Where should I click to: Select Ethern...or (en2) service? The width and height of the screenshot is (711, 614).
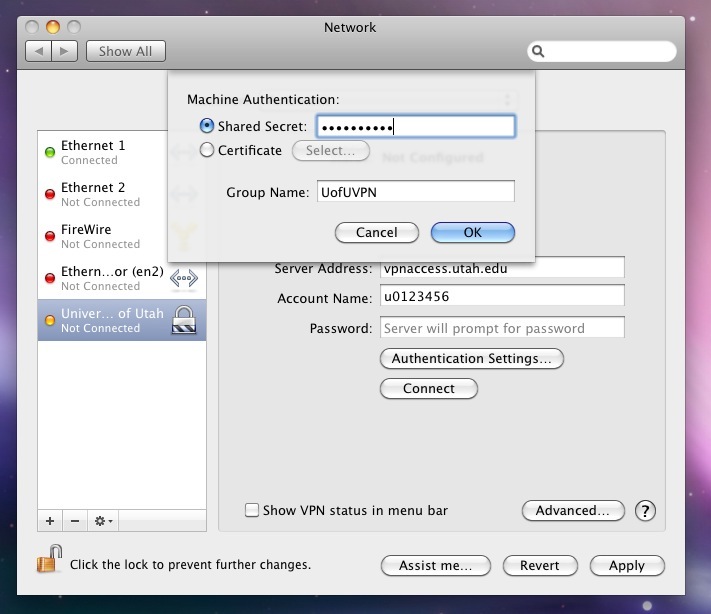[122, 278]
